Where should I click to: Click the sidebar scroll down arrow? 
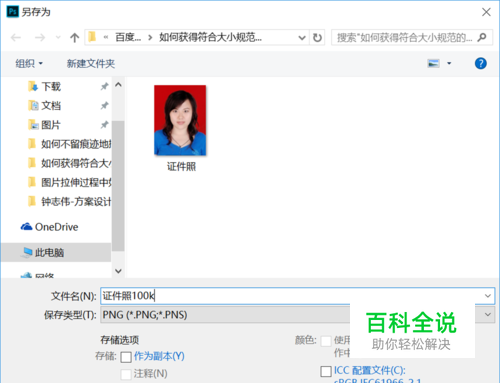click(x=118, y=271)
